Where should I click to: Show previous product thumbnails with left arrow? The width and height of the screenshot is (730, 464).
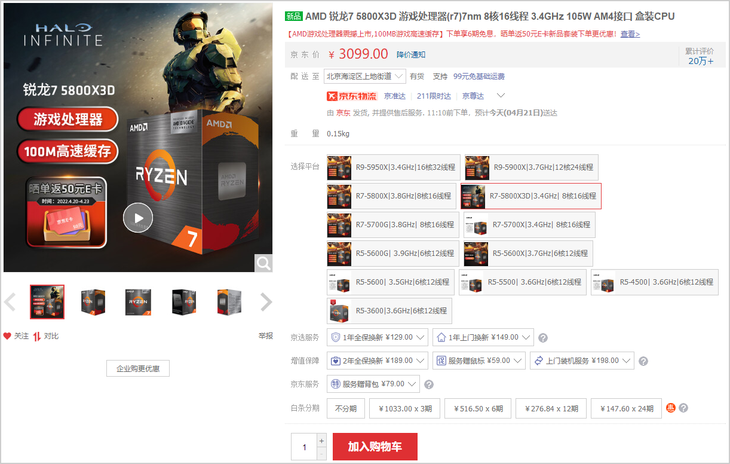click(x=10, y=301)
